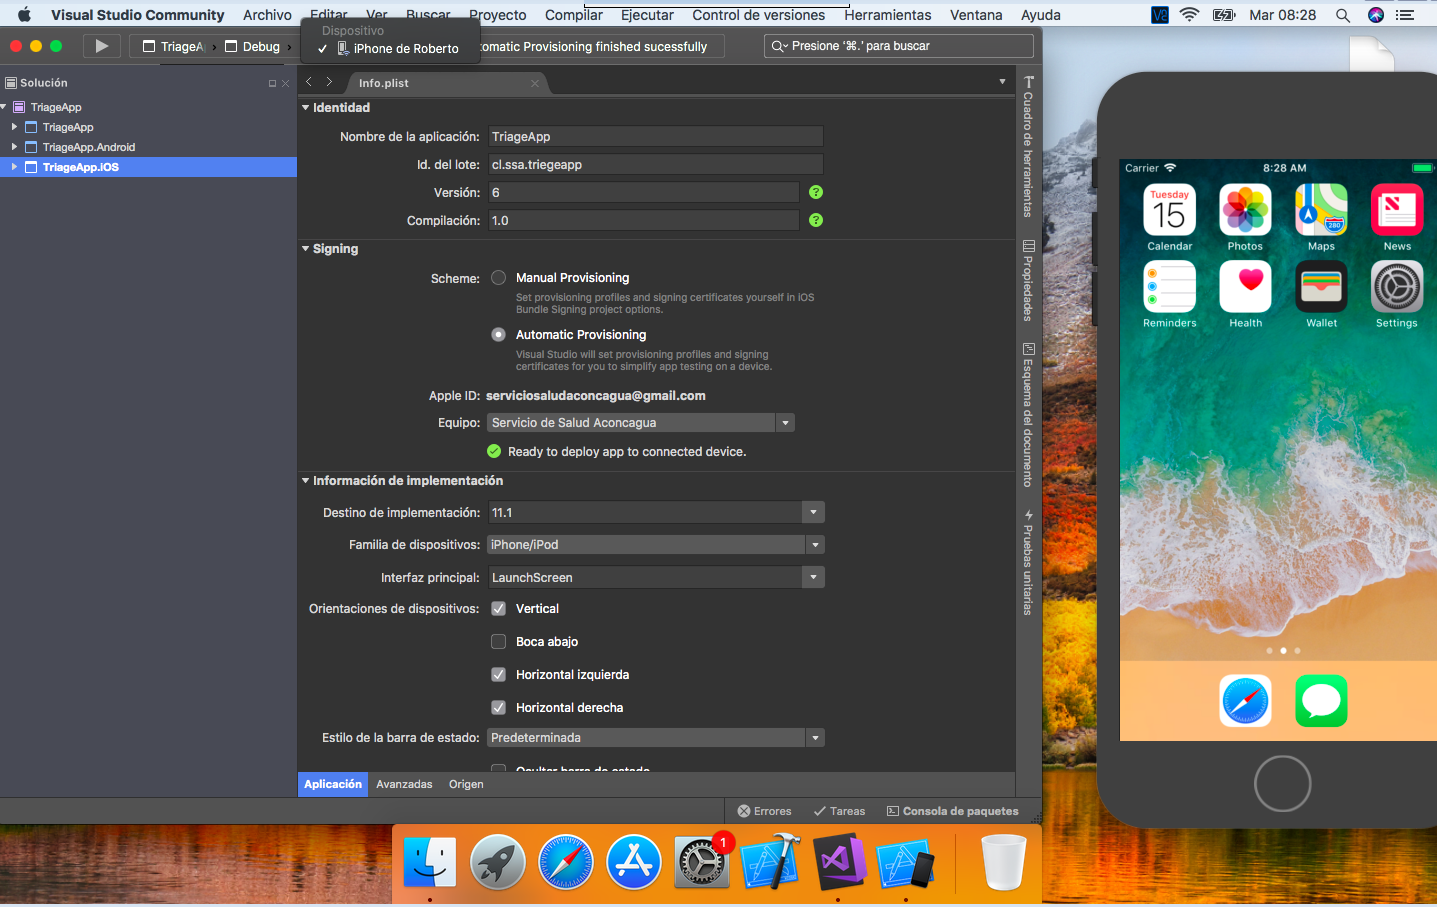The image size is (1437, 907).
Task: Expand the TriageApp.iOS project node
Action: tap(14, 167)
